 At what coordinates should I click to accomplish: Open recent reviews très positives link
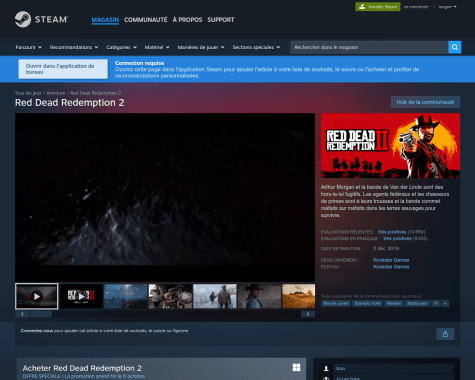point(392,232)
